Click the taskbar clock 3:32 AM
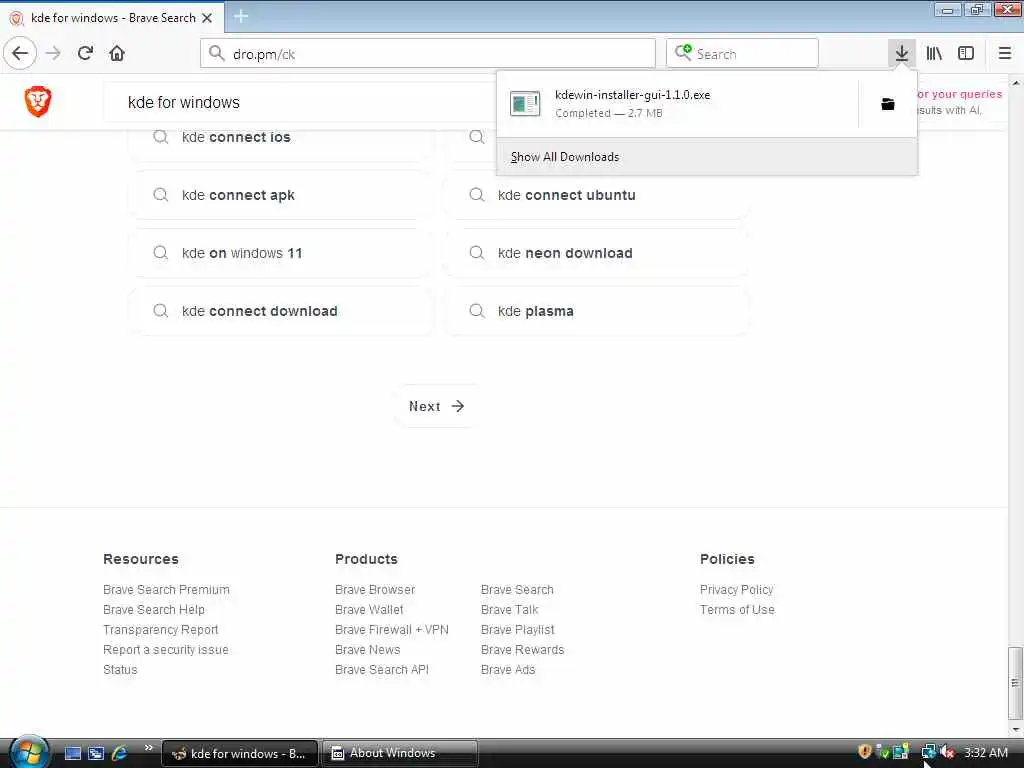 [x=986, y=752]
